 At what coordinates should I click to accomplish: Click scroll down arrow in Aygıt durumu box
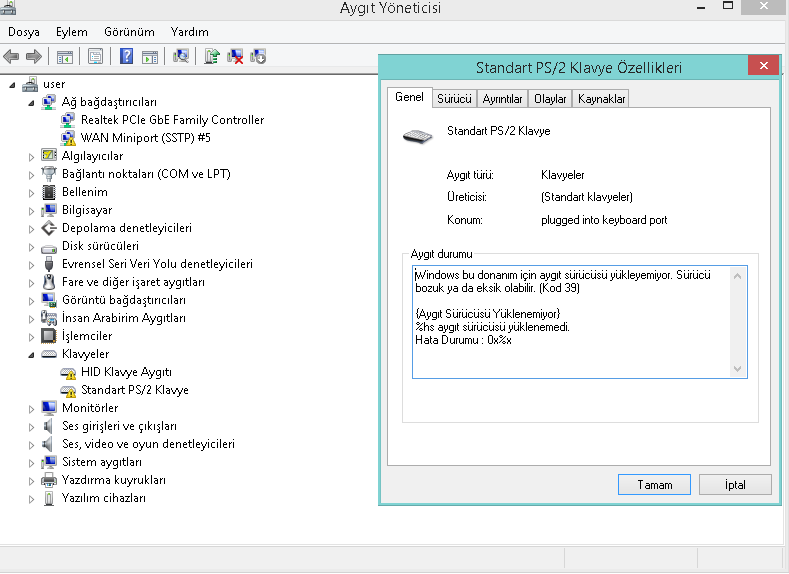(x=738, y=369)
